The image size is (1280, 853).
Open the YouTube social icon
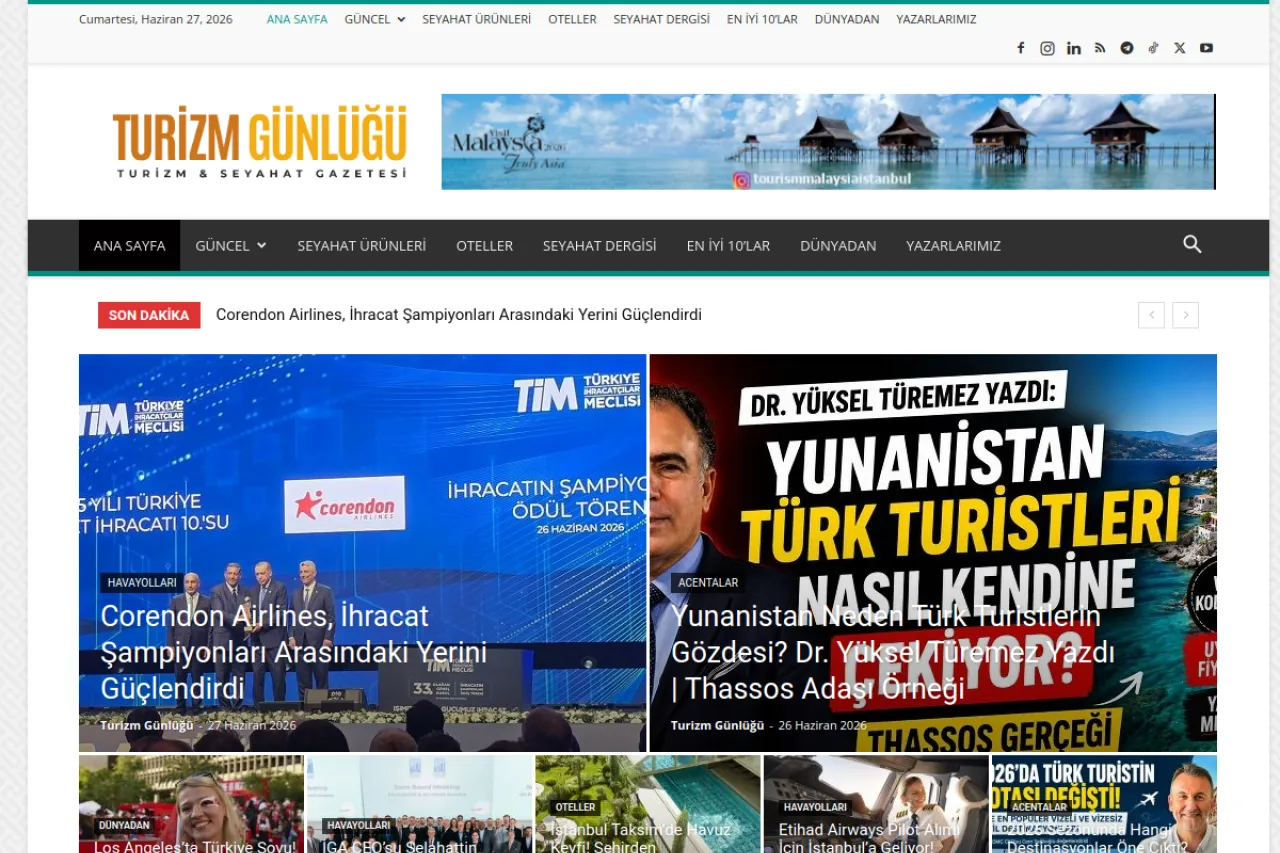coord(1206,48)
